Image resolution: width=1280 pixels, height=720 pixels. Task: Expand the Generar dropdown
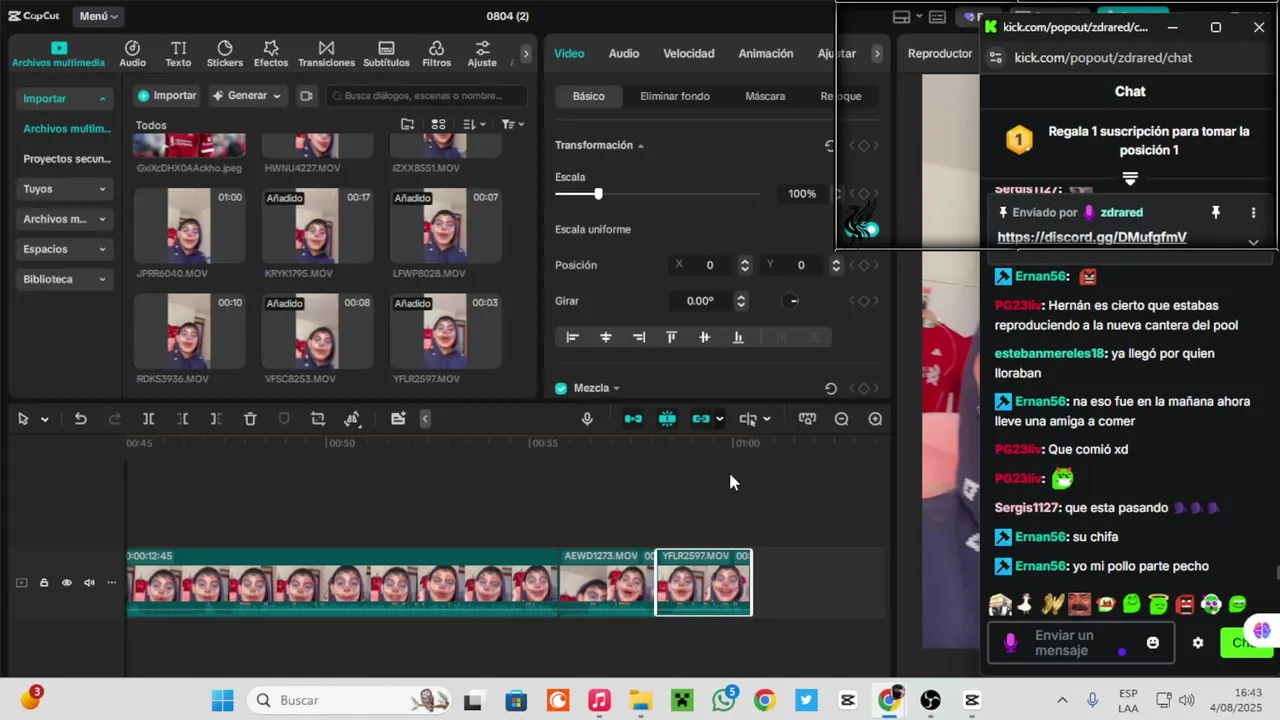247,96
